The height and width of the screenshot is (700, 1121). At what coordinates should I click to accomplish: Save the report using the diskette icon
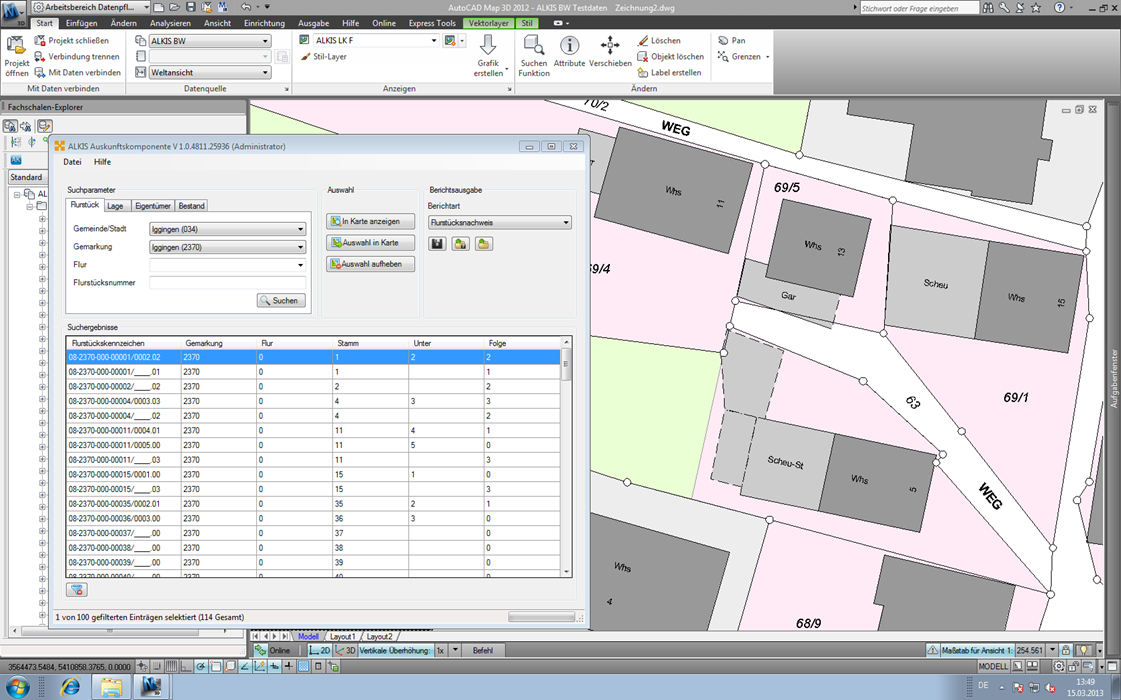click(x=437, y=243)
